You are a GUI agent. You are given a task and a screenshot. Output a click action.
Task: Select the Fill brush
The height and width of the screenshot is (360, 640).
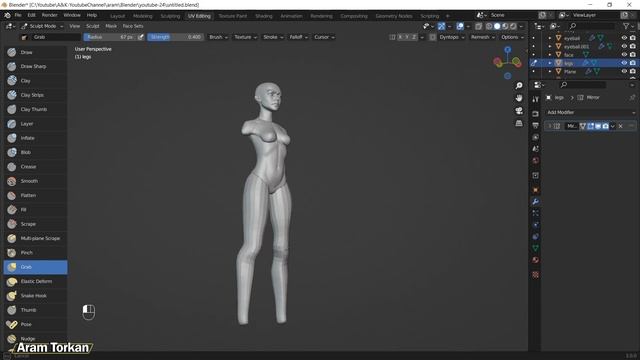[x=35, y=210]
